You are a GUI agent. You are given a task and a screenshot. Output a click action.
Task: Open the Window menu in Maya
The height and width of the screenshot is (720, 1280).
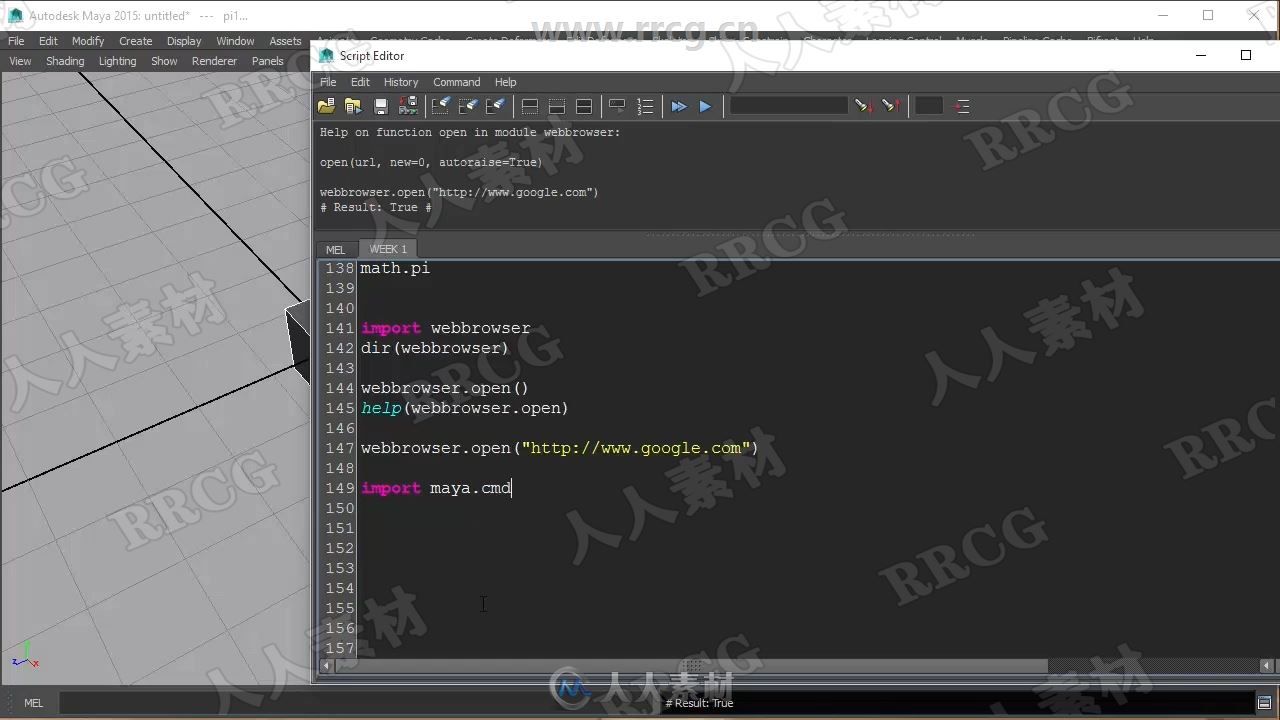pos(235,41)
